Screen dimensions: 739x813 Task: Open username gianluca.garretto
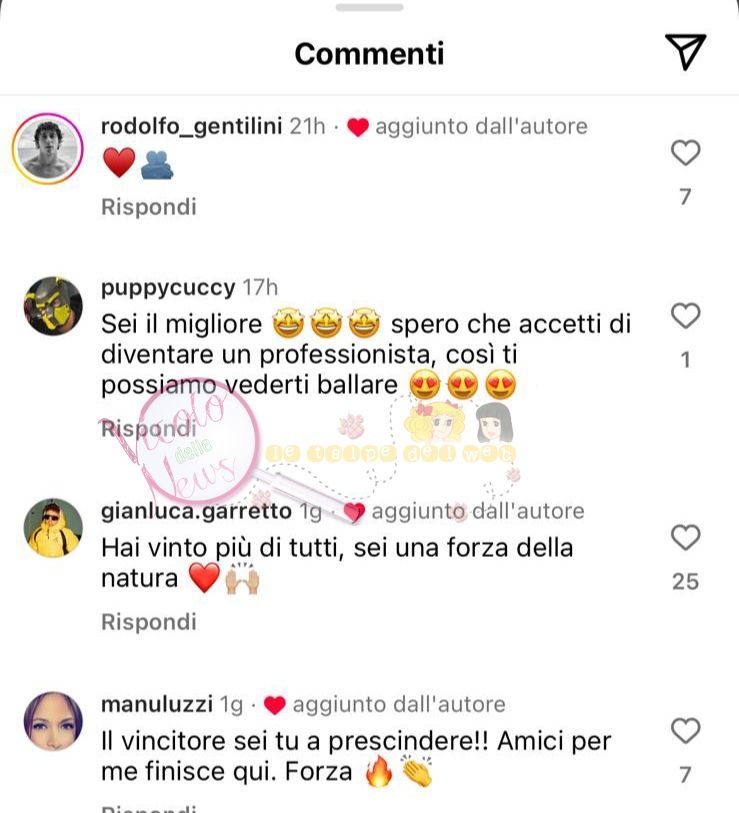pos(196,511)
